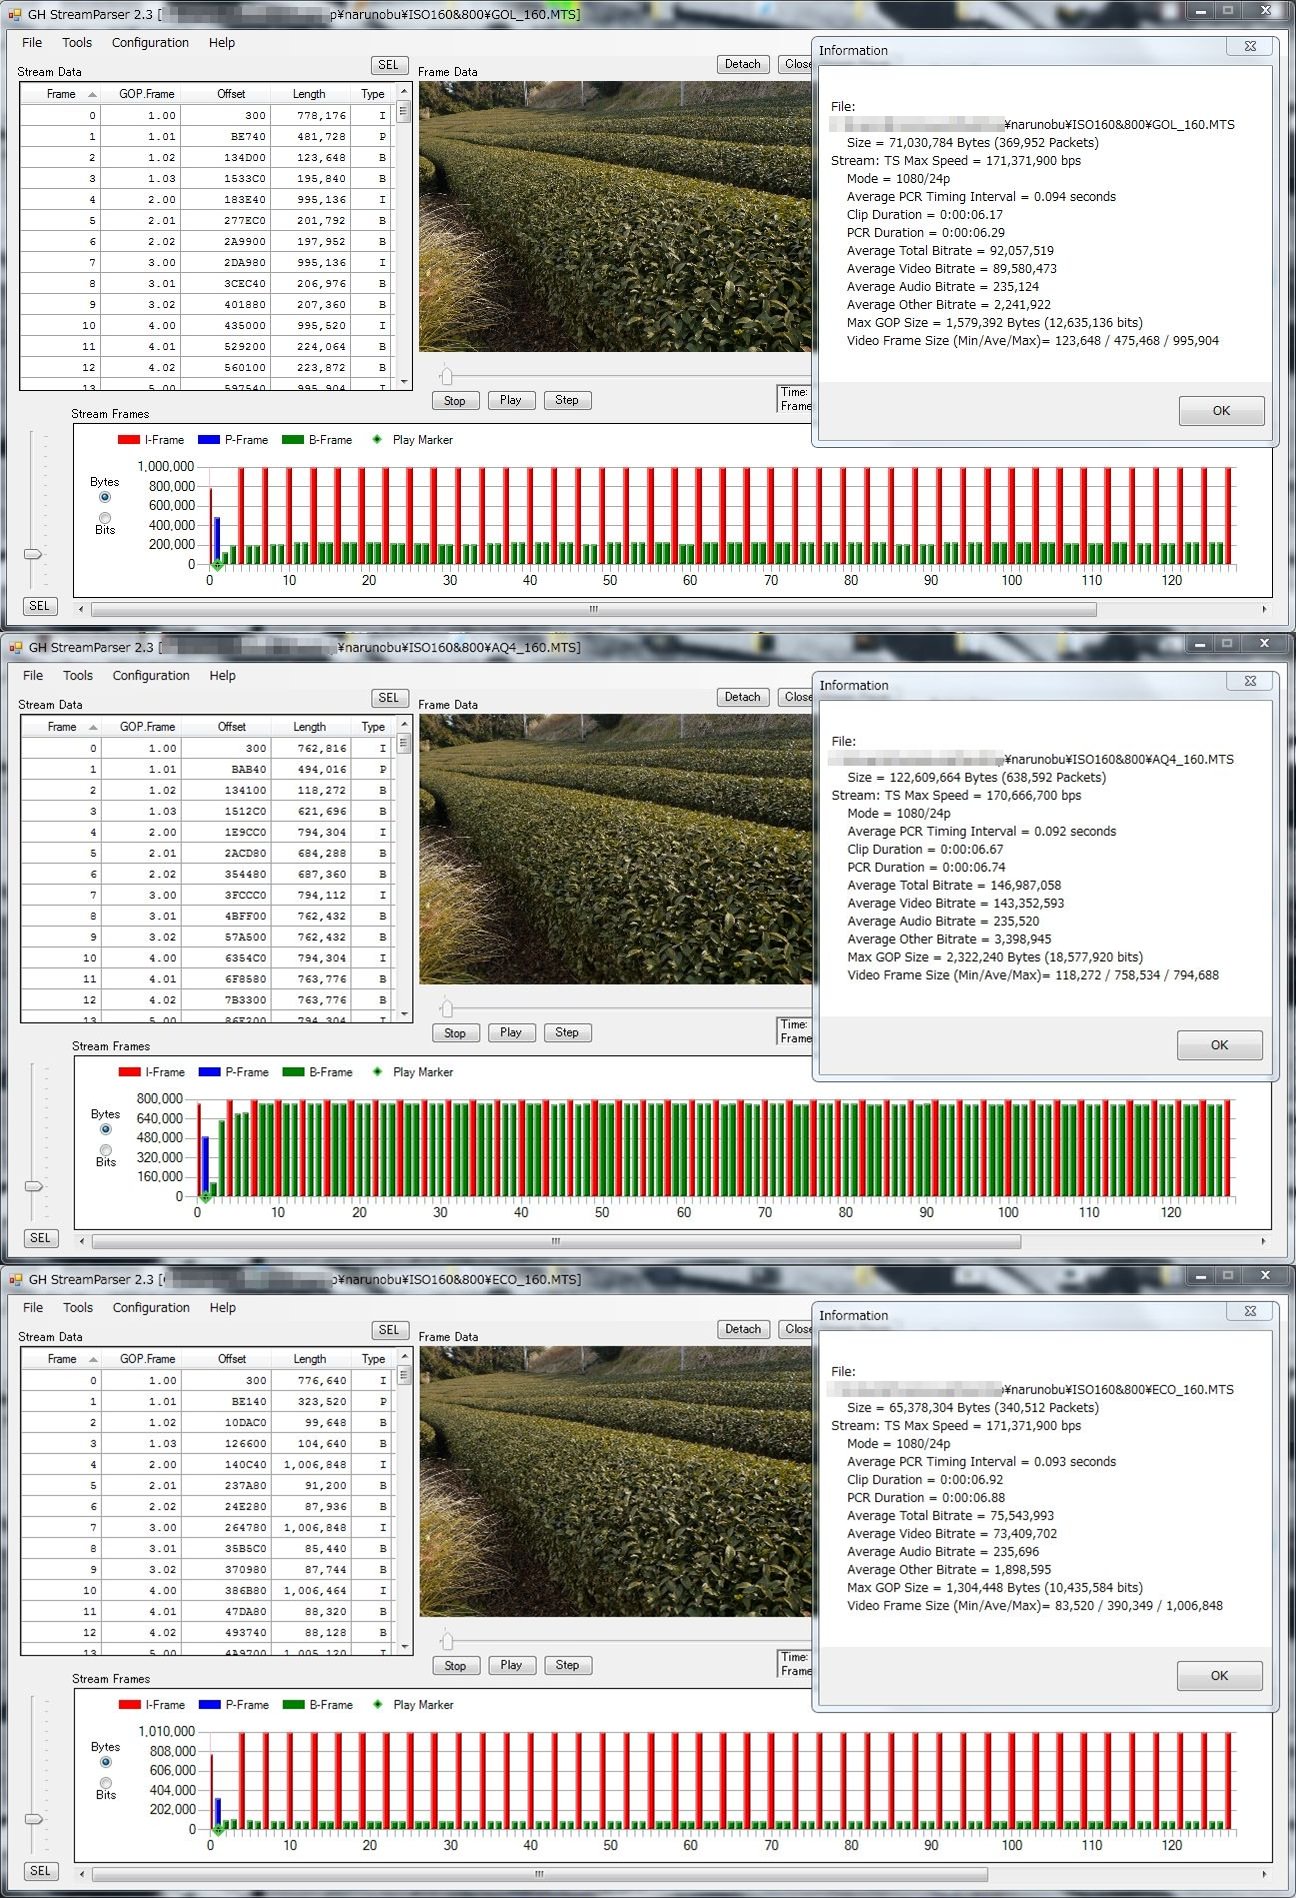The image size is (1296, 1898).
Task: Select the Bytes radio button in middle window
Action: 105,1129
